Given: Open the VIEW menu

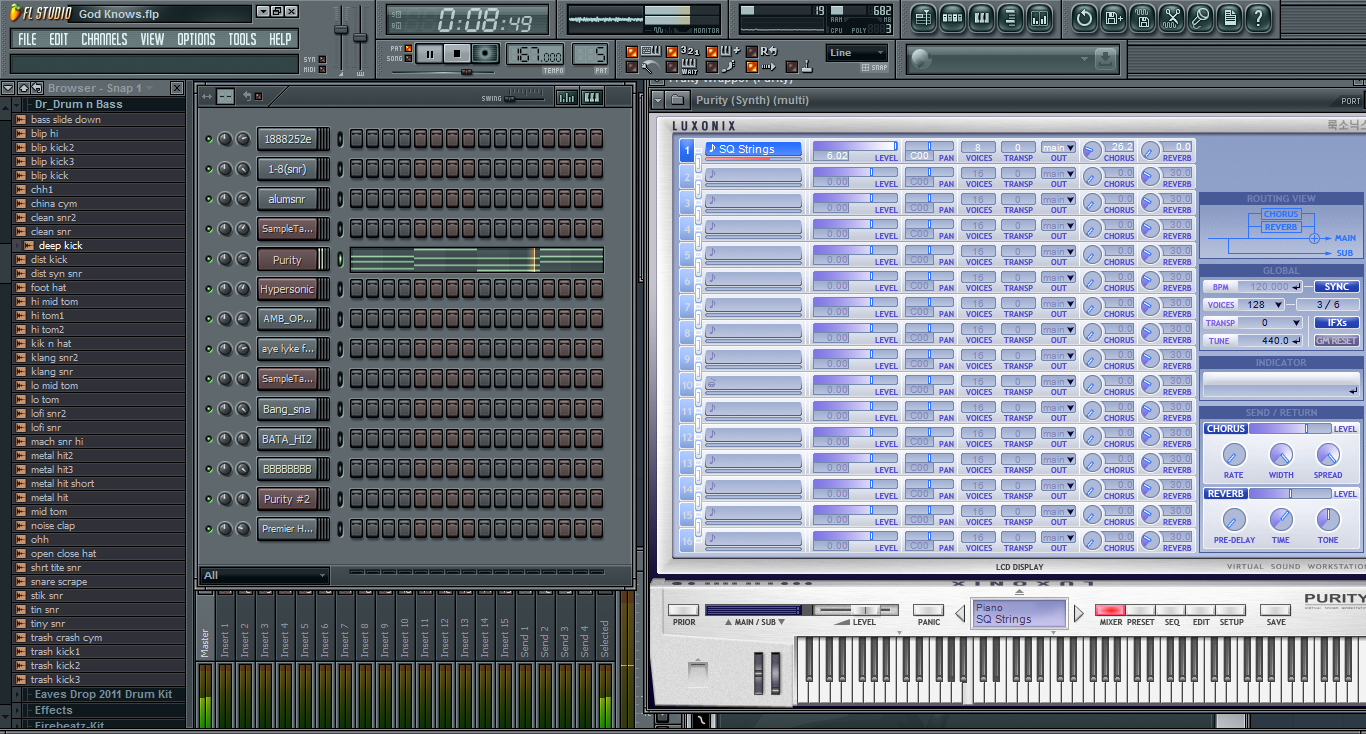Looking at the screenshot, I should pyautogui.click(x=152, y=39).
